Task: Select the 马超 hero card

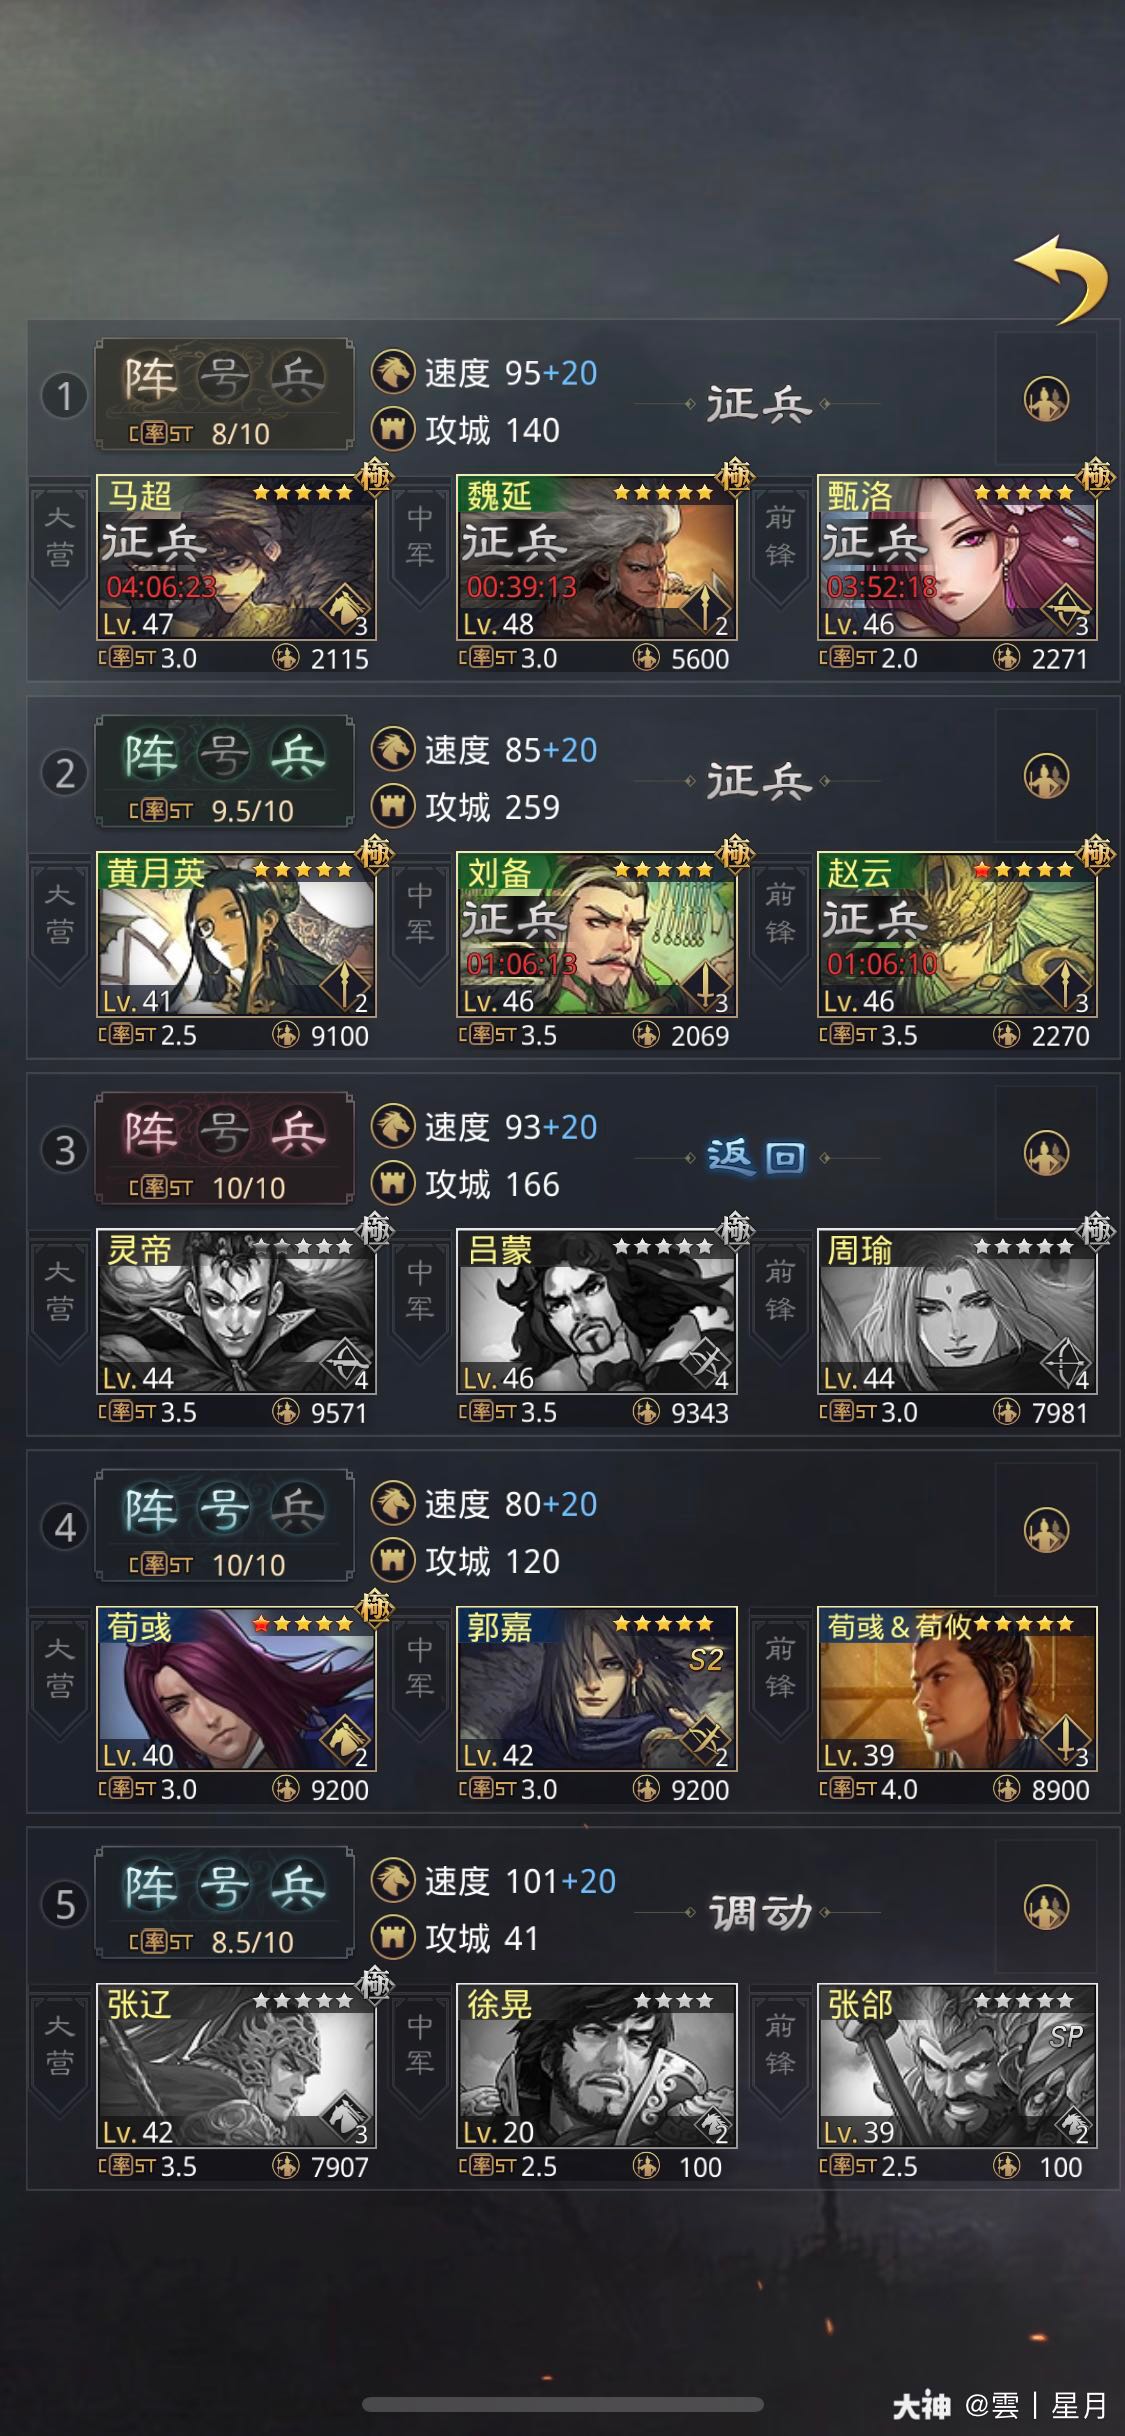Action: pyautogui.click(x=236, y=573)
